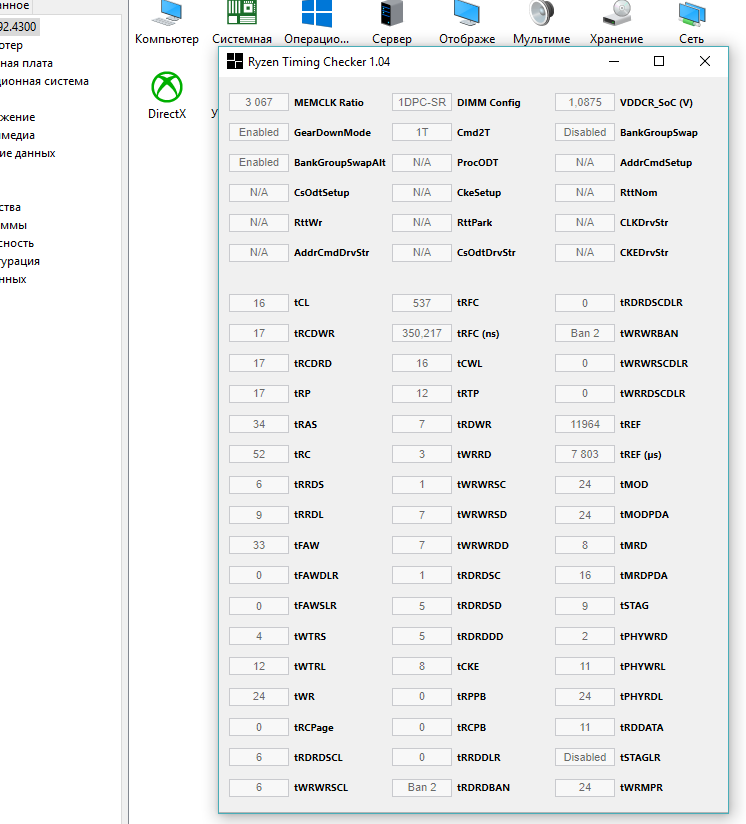Open the Сеть network icon
The height and width of the screenshot is (824, 746).
[x=691, y=21]
